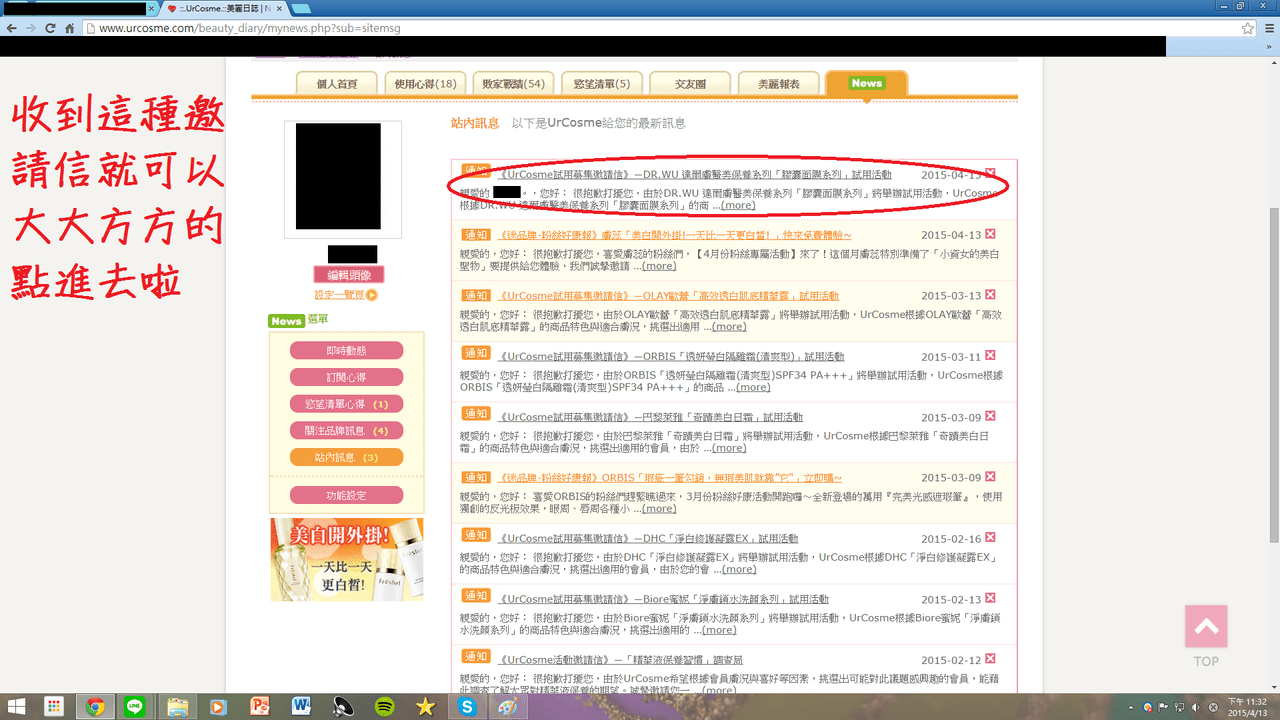
Task: Open the ORBIS 透妍瑩白隔離霜 invitation
Action: tap(670, 356)
